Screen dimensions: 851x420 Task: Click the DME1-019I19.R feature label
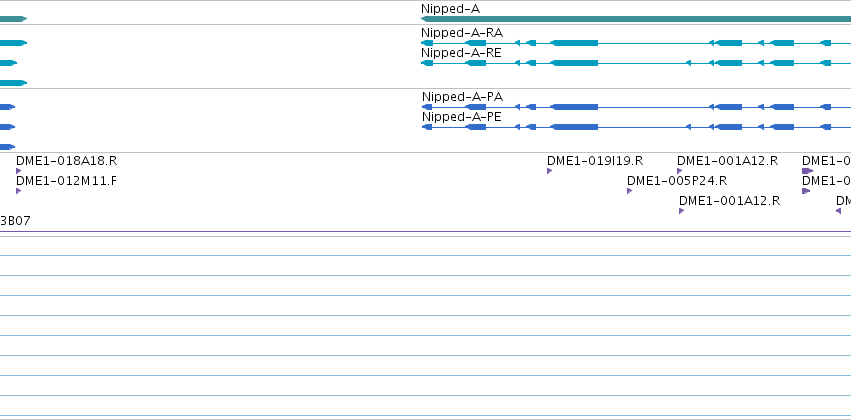(x=595, y=161)
